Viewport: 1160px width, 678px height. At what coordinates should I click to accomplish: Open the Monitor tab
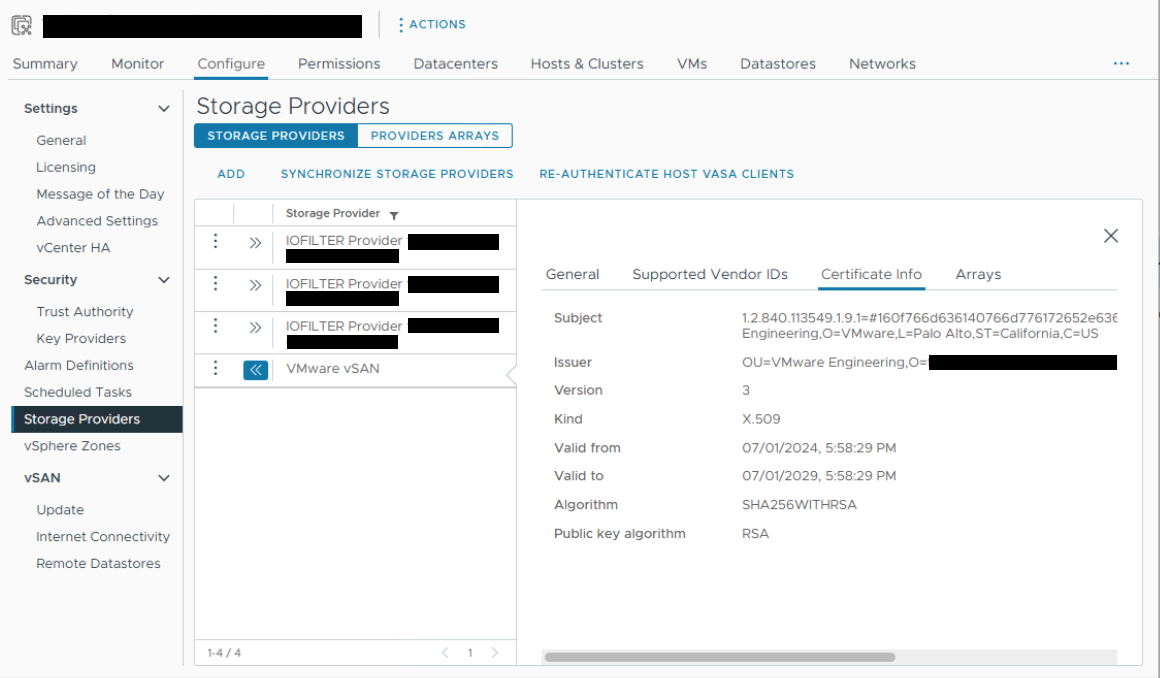pyautogui.click(x=137, y=63)
